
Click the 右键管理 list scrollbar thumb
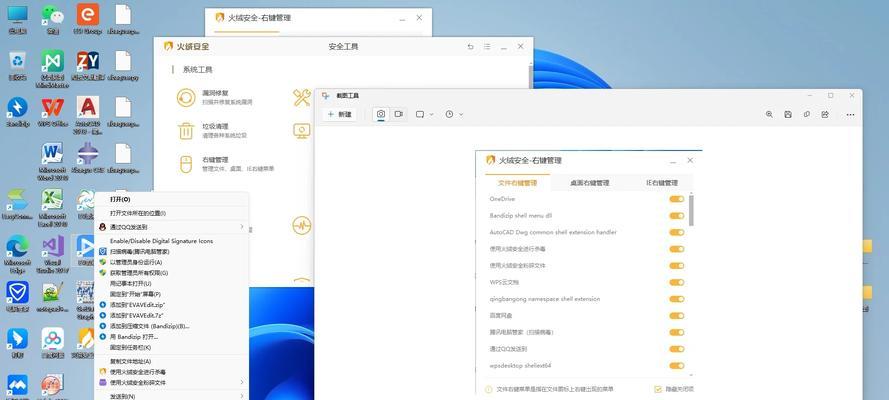tap(691, 211)
